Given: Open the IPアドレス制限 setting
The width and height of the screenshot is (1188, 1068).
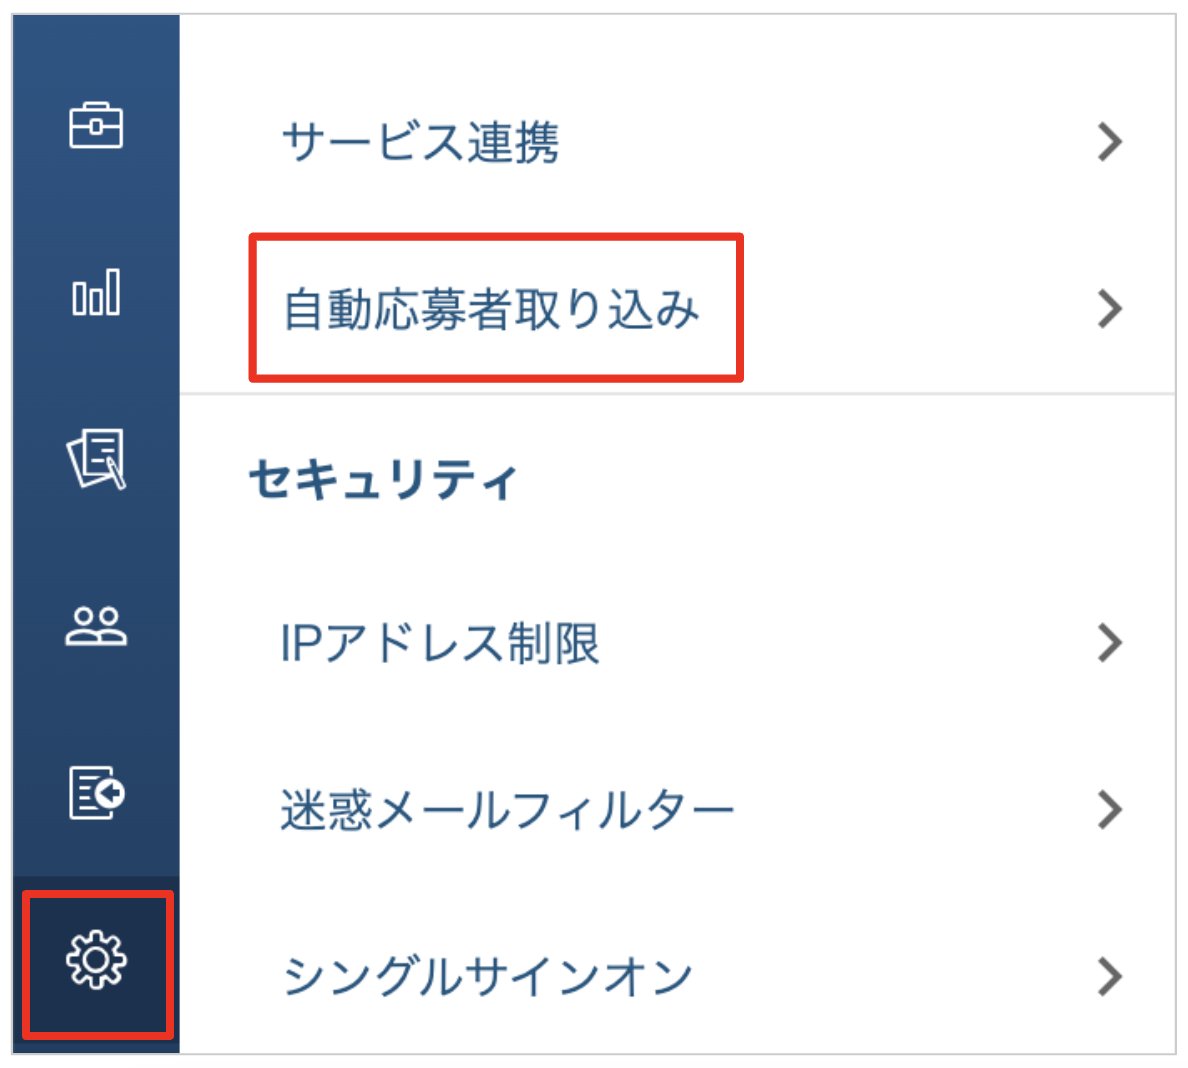Looking at the screenshot, I should coord(677,643).
